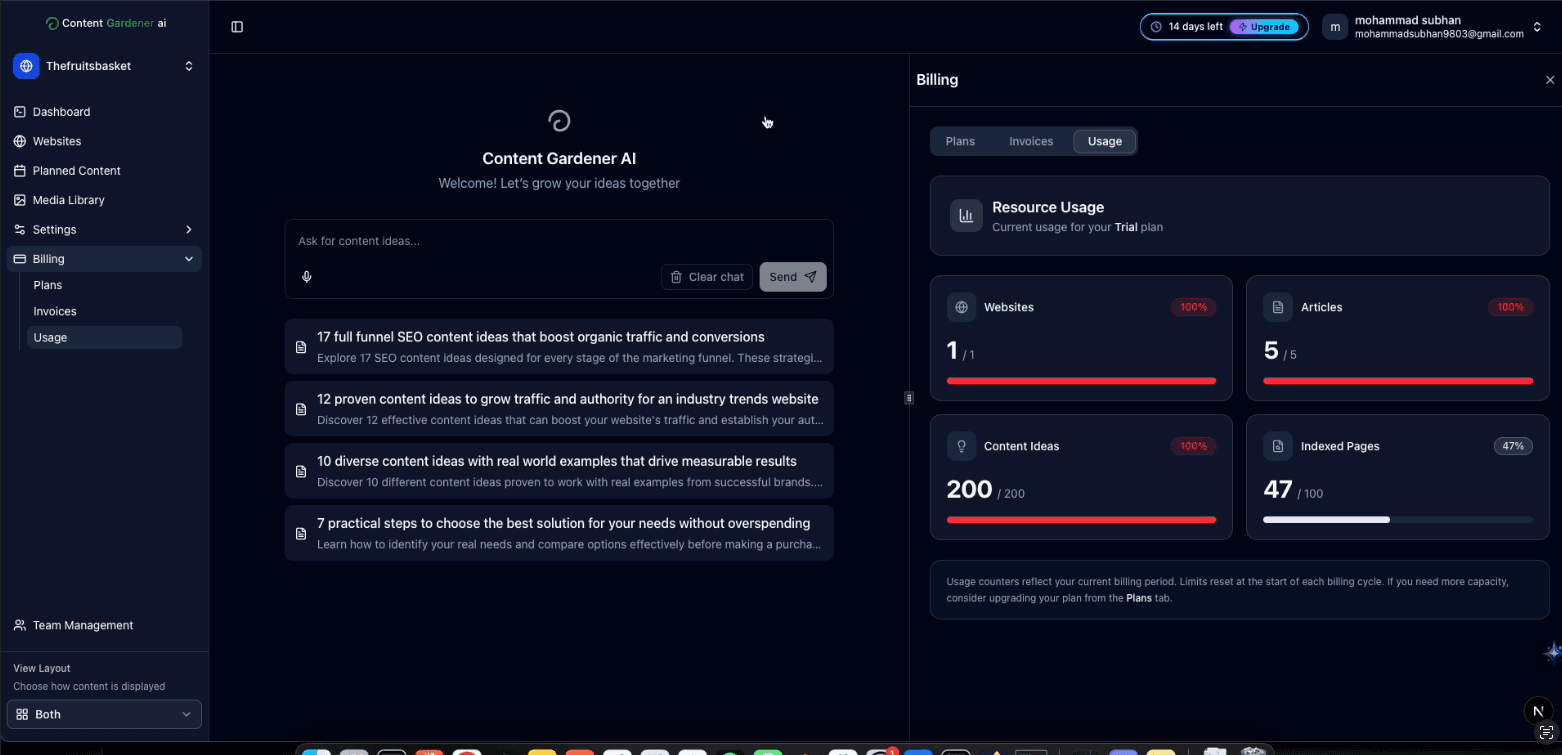Click the page icon on the Indexed Pages card
The height and width of the screenshot is (755, 1562).
coord(1278,446)
